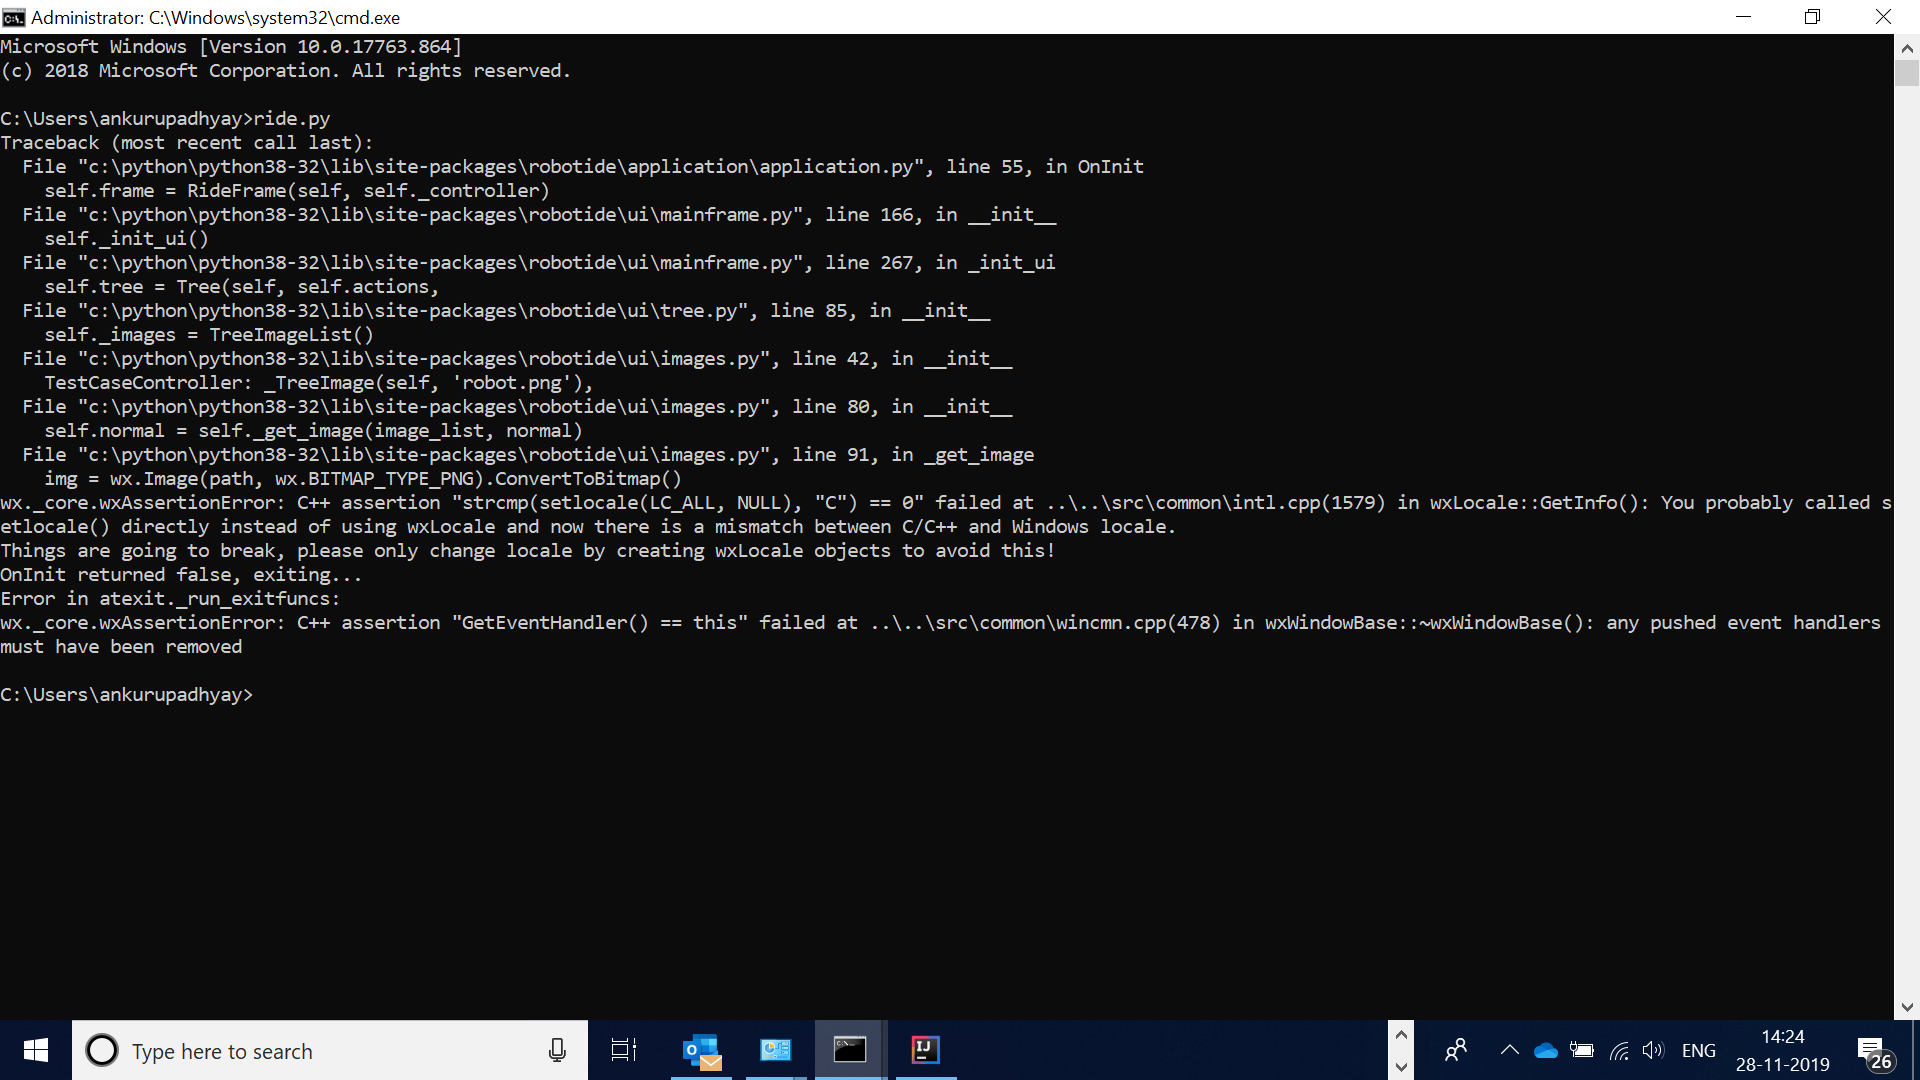The width and height of the screenshot is (1920, 1080).
Task: Open Action Center showing 26 notifications
Action: coord(1878,1050)
